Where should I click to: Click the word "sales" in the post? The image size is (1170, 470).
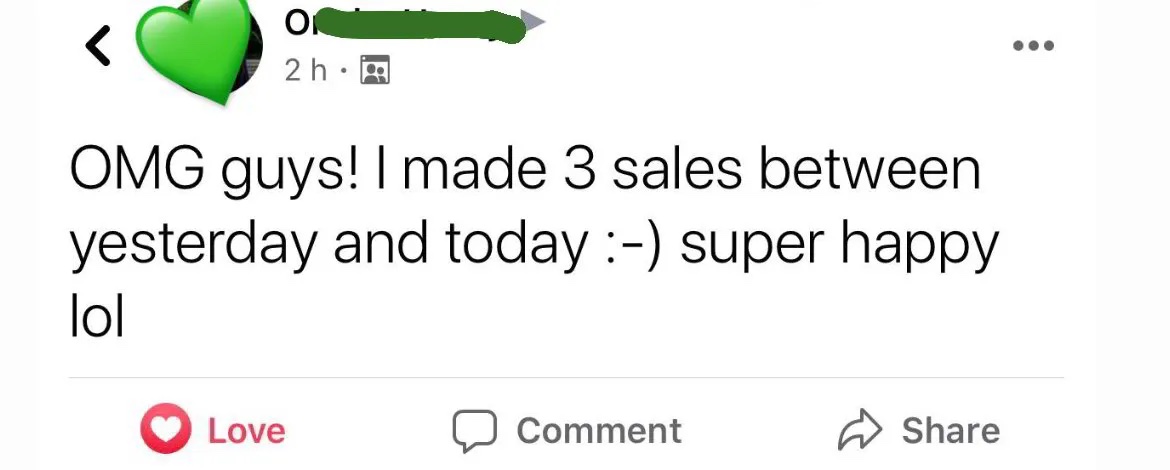676,172
